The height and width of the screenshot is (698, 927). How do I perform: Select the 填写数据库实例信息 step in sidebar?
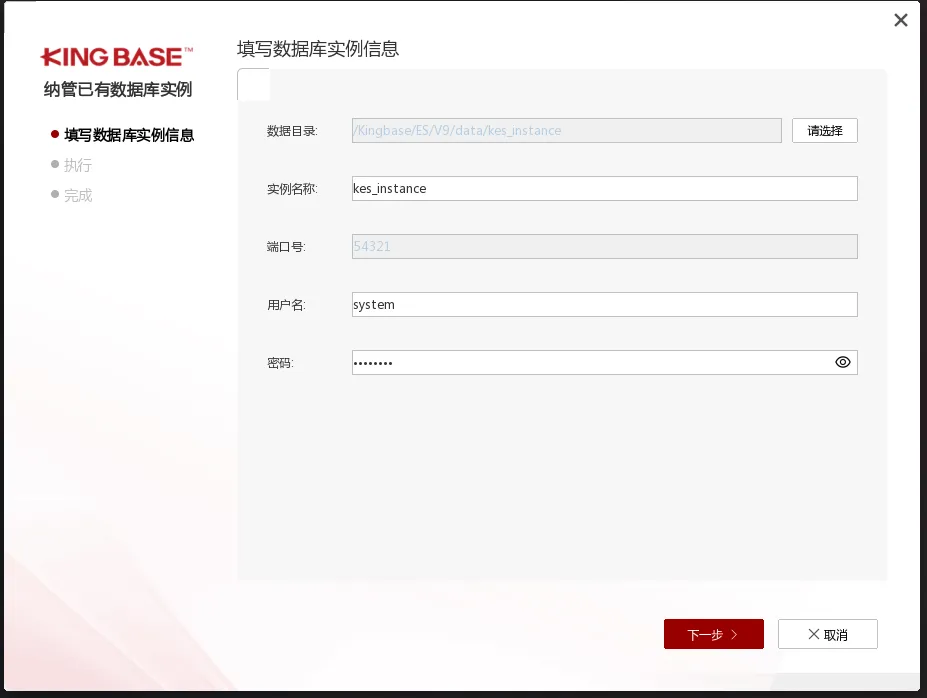tap(129, 135)
